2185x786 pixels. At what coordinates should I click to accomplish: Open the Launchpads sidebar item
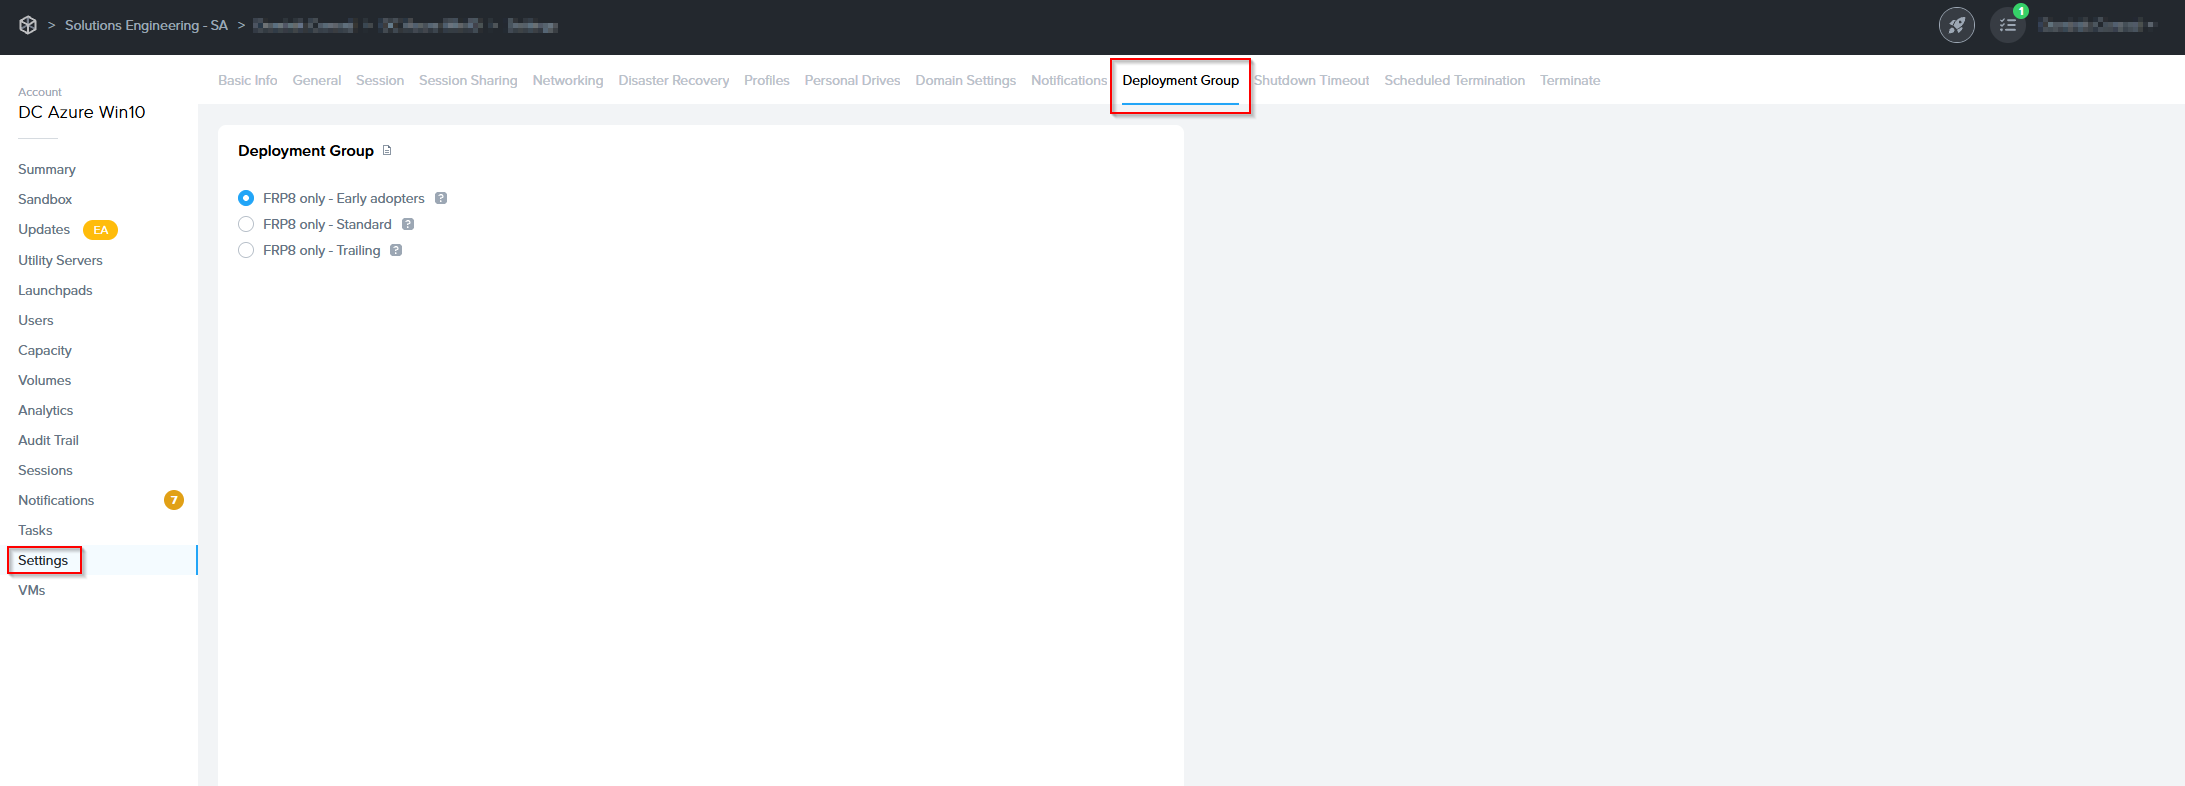pos(55,290)
